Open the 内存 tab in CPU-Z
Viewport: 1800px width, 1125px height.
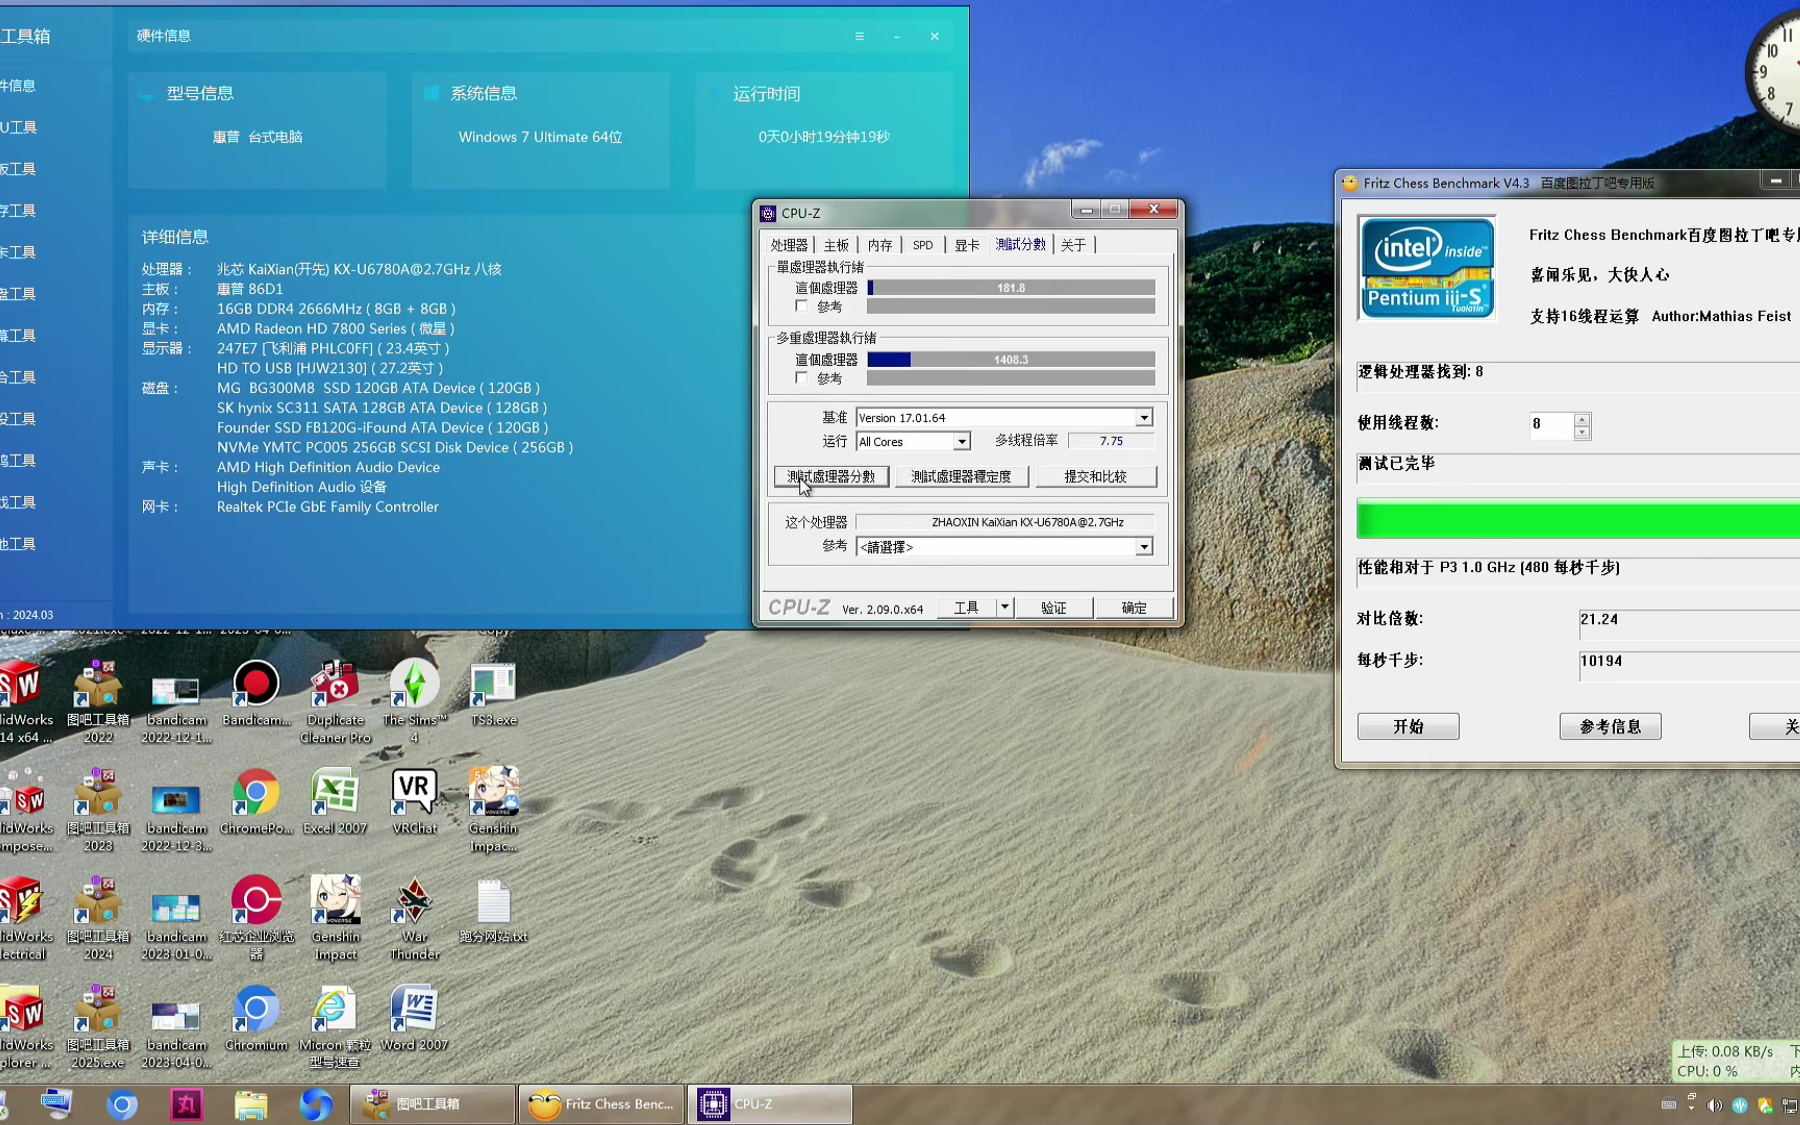(x=879, y=245)
